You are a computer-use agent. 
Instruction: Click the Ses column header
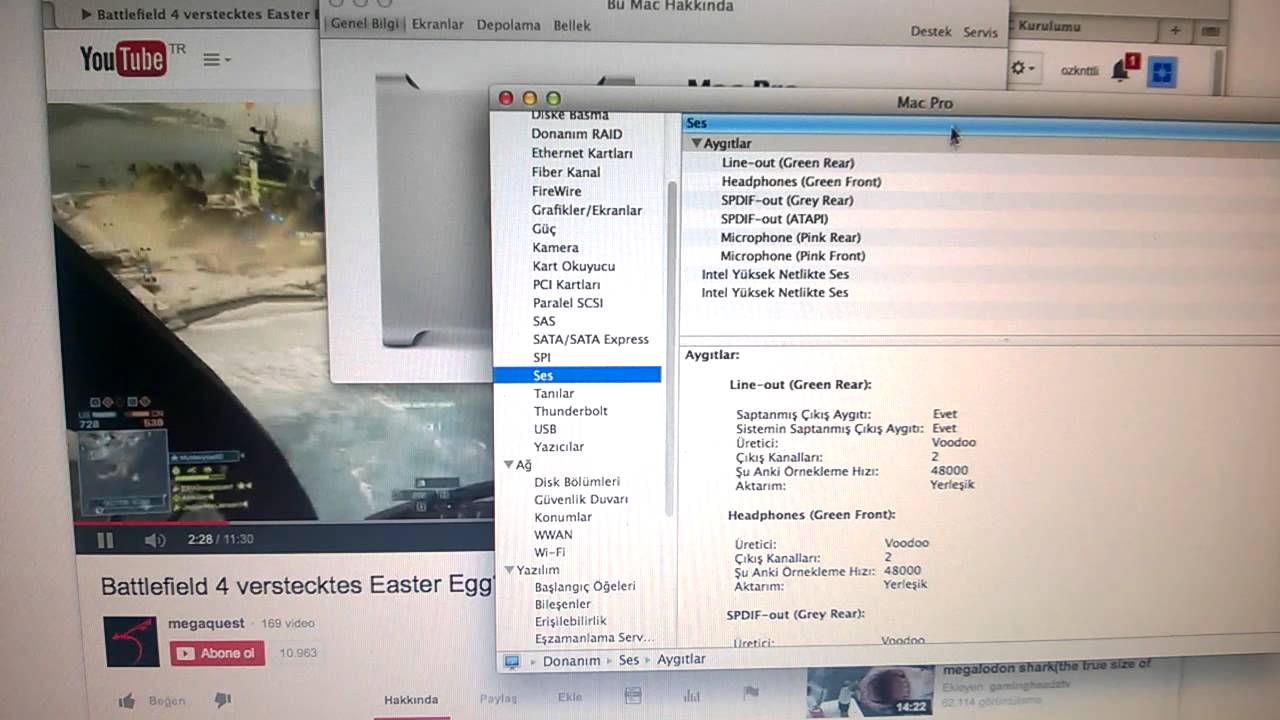pyautogui.click(x=980, y=123)
